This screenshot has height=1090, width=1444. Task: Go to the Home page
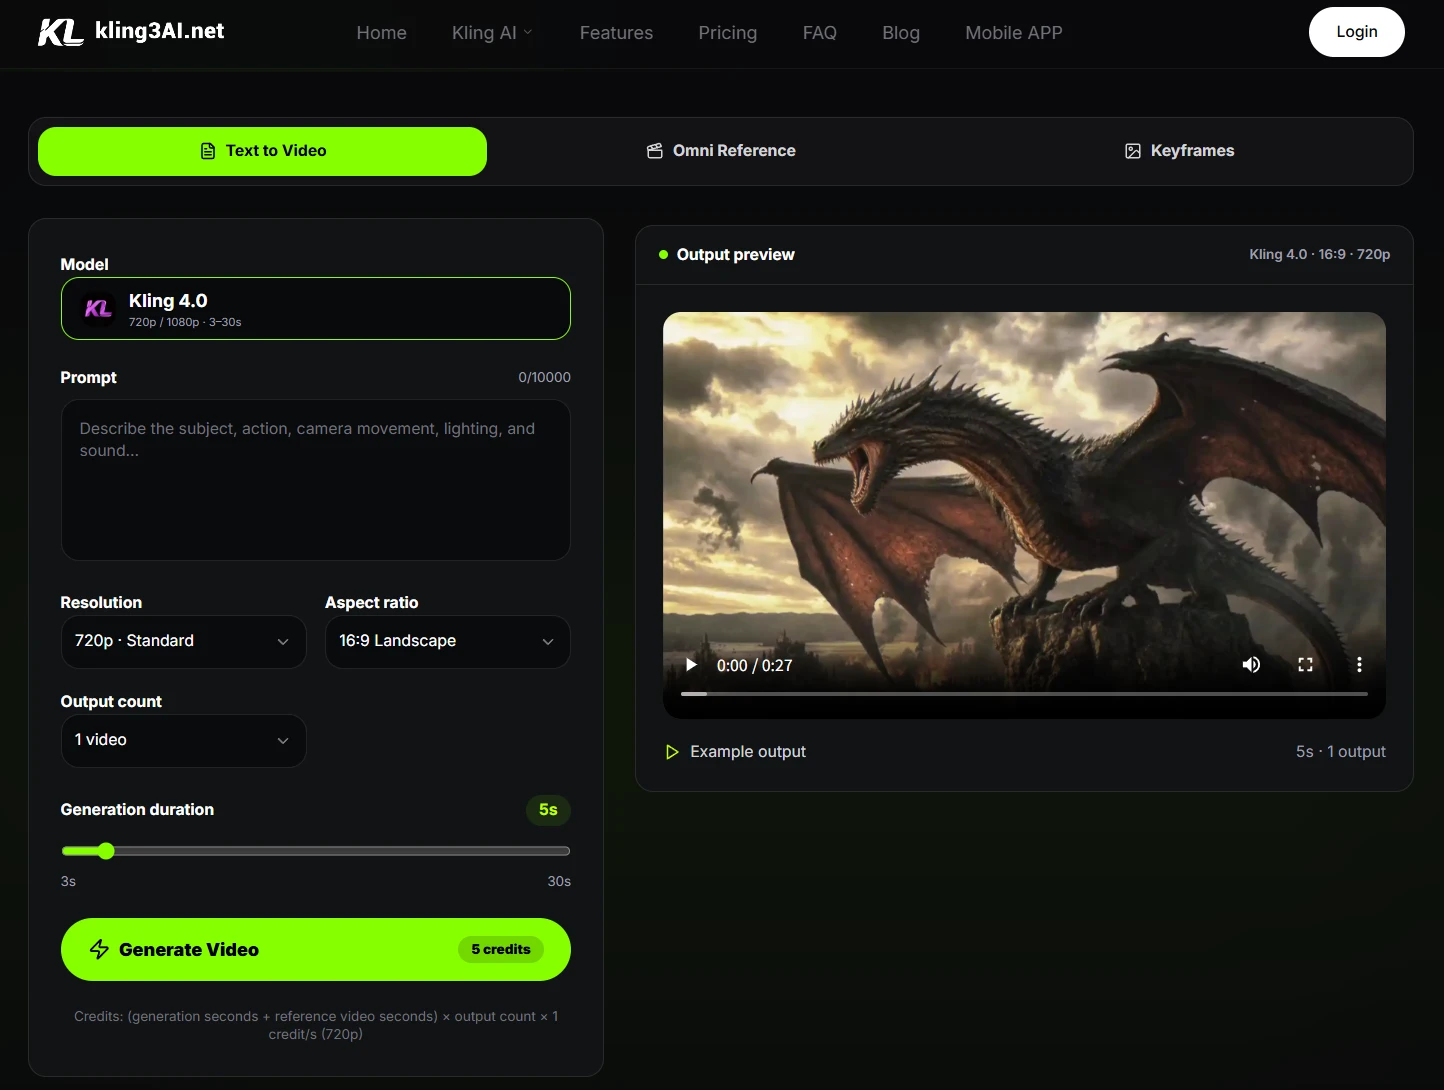(x=381, y=33)
